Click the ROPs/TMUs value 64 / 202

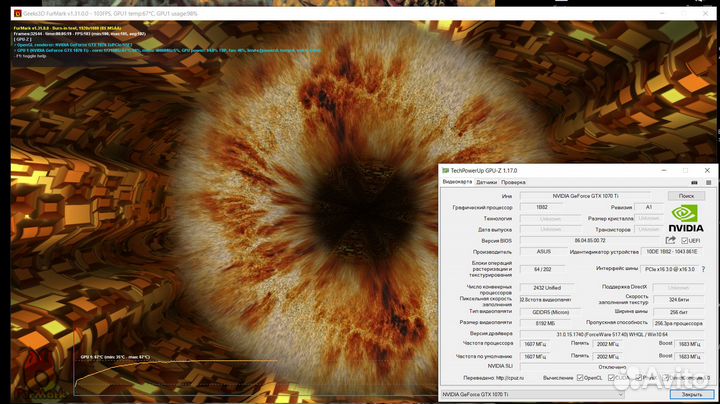tap(542, 269)
